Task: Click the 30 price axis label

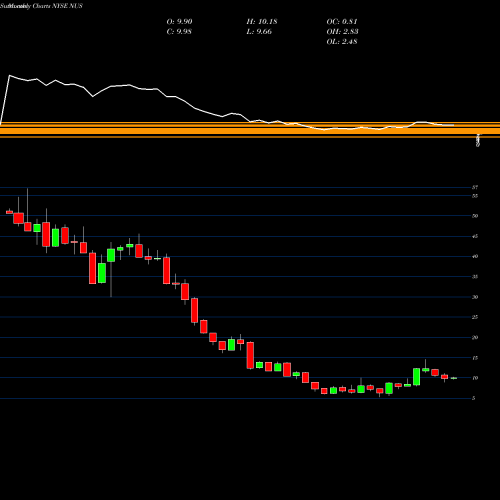Action: click(x=475, y=297)
